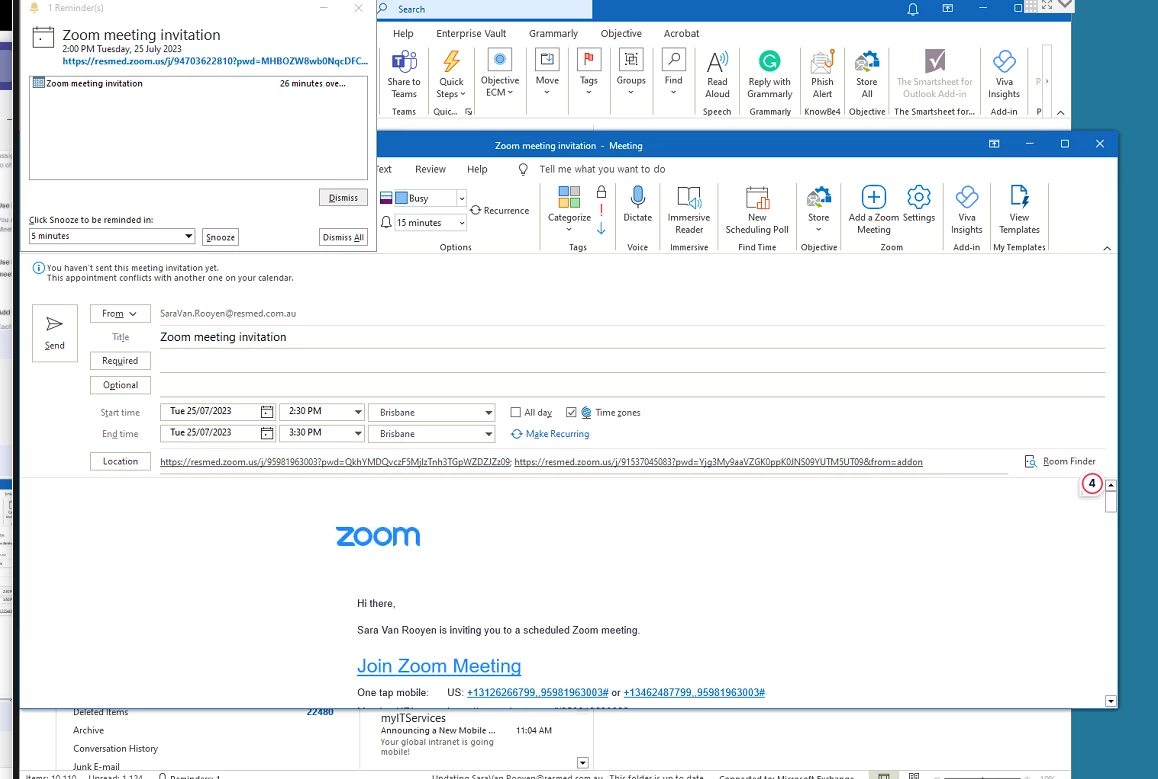Start Read Aloud speech tool
Screen dimensions: 1158x779
click(717, 74)
